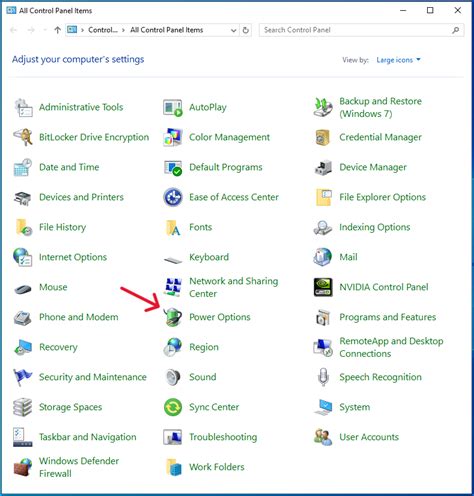The height and width of the screenshot is (496, 474).
Task: Open the NVIDIA Control Panel icon
Action: coord(323,287)
